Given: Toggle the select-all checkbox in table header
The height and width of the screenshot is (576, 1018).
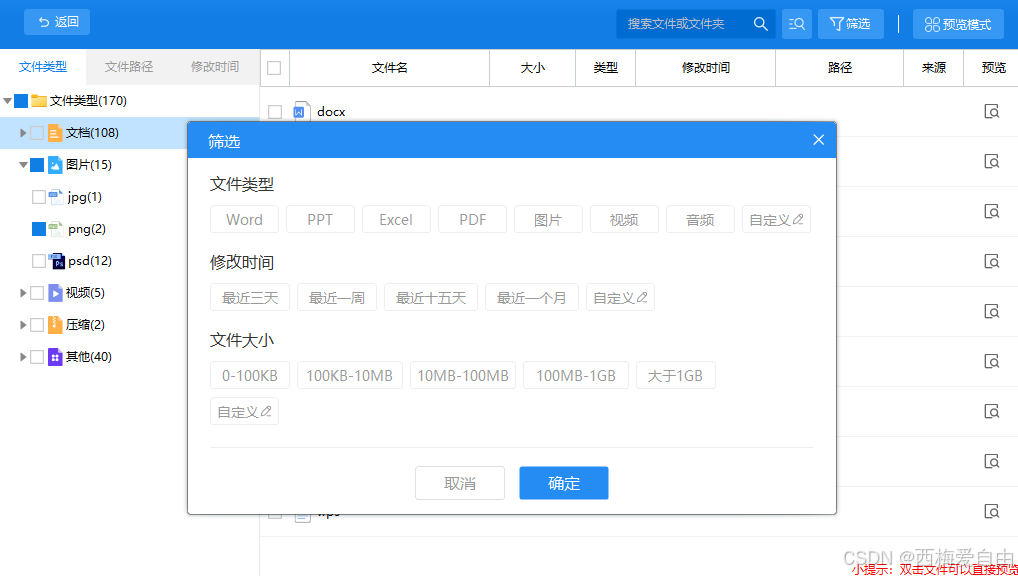Looking at the screenshot, I should tap(274, 68).
